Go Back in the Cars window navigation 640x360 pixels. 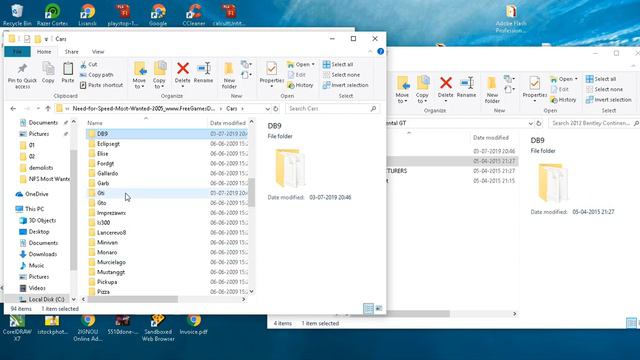(13, 109)
